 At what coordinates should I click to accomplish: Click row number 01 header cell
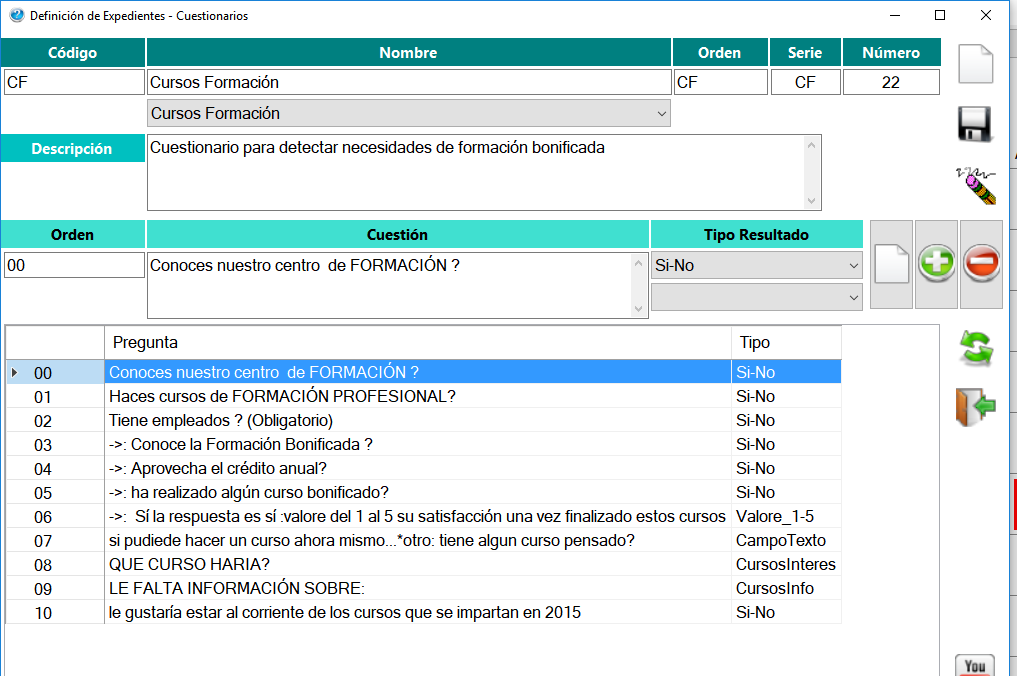click(x=55, y=396)
